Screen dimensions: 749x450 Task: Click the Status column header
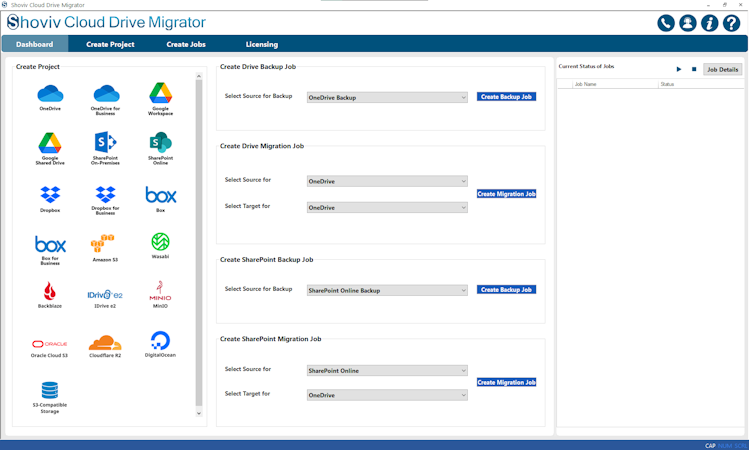[700, 84]
